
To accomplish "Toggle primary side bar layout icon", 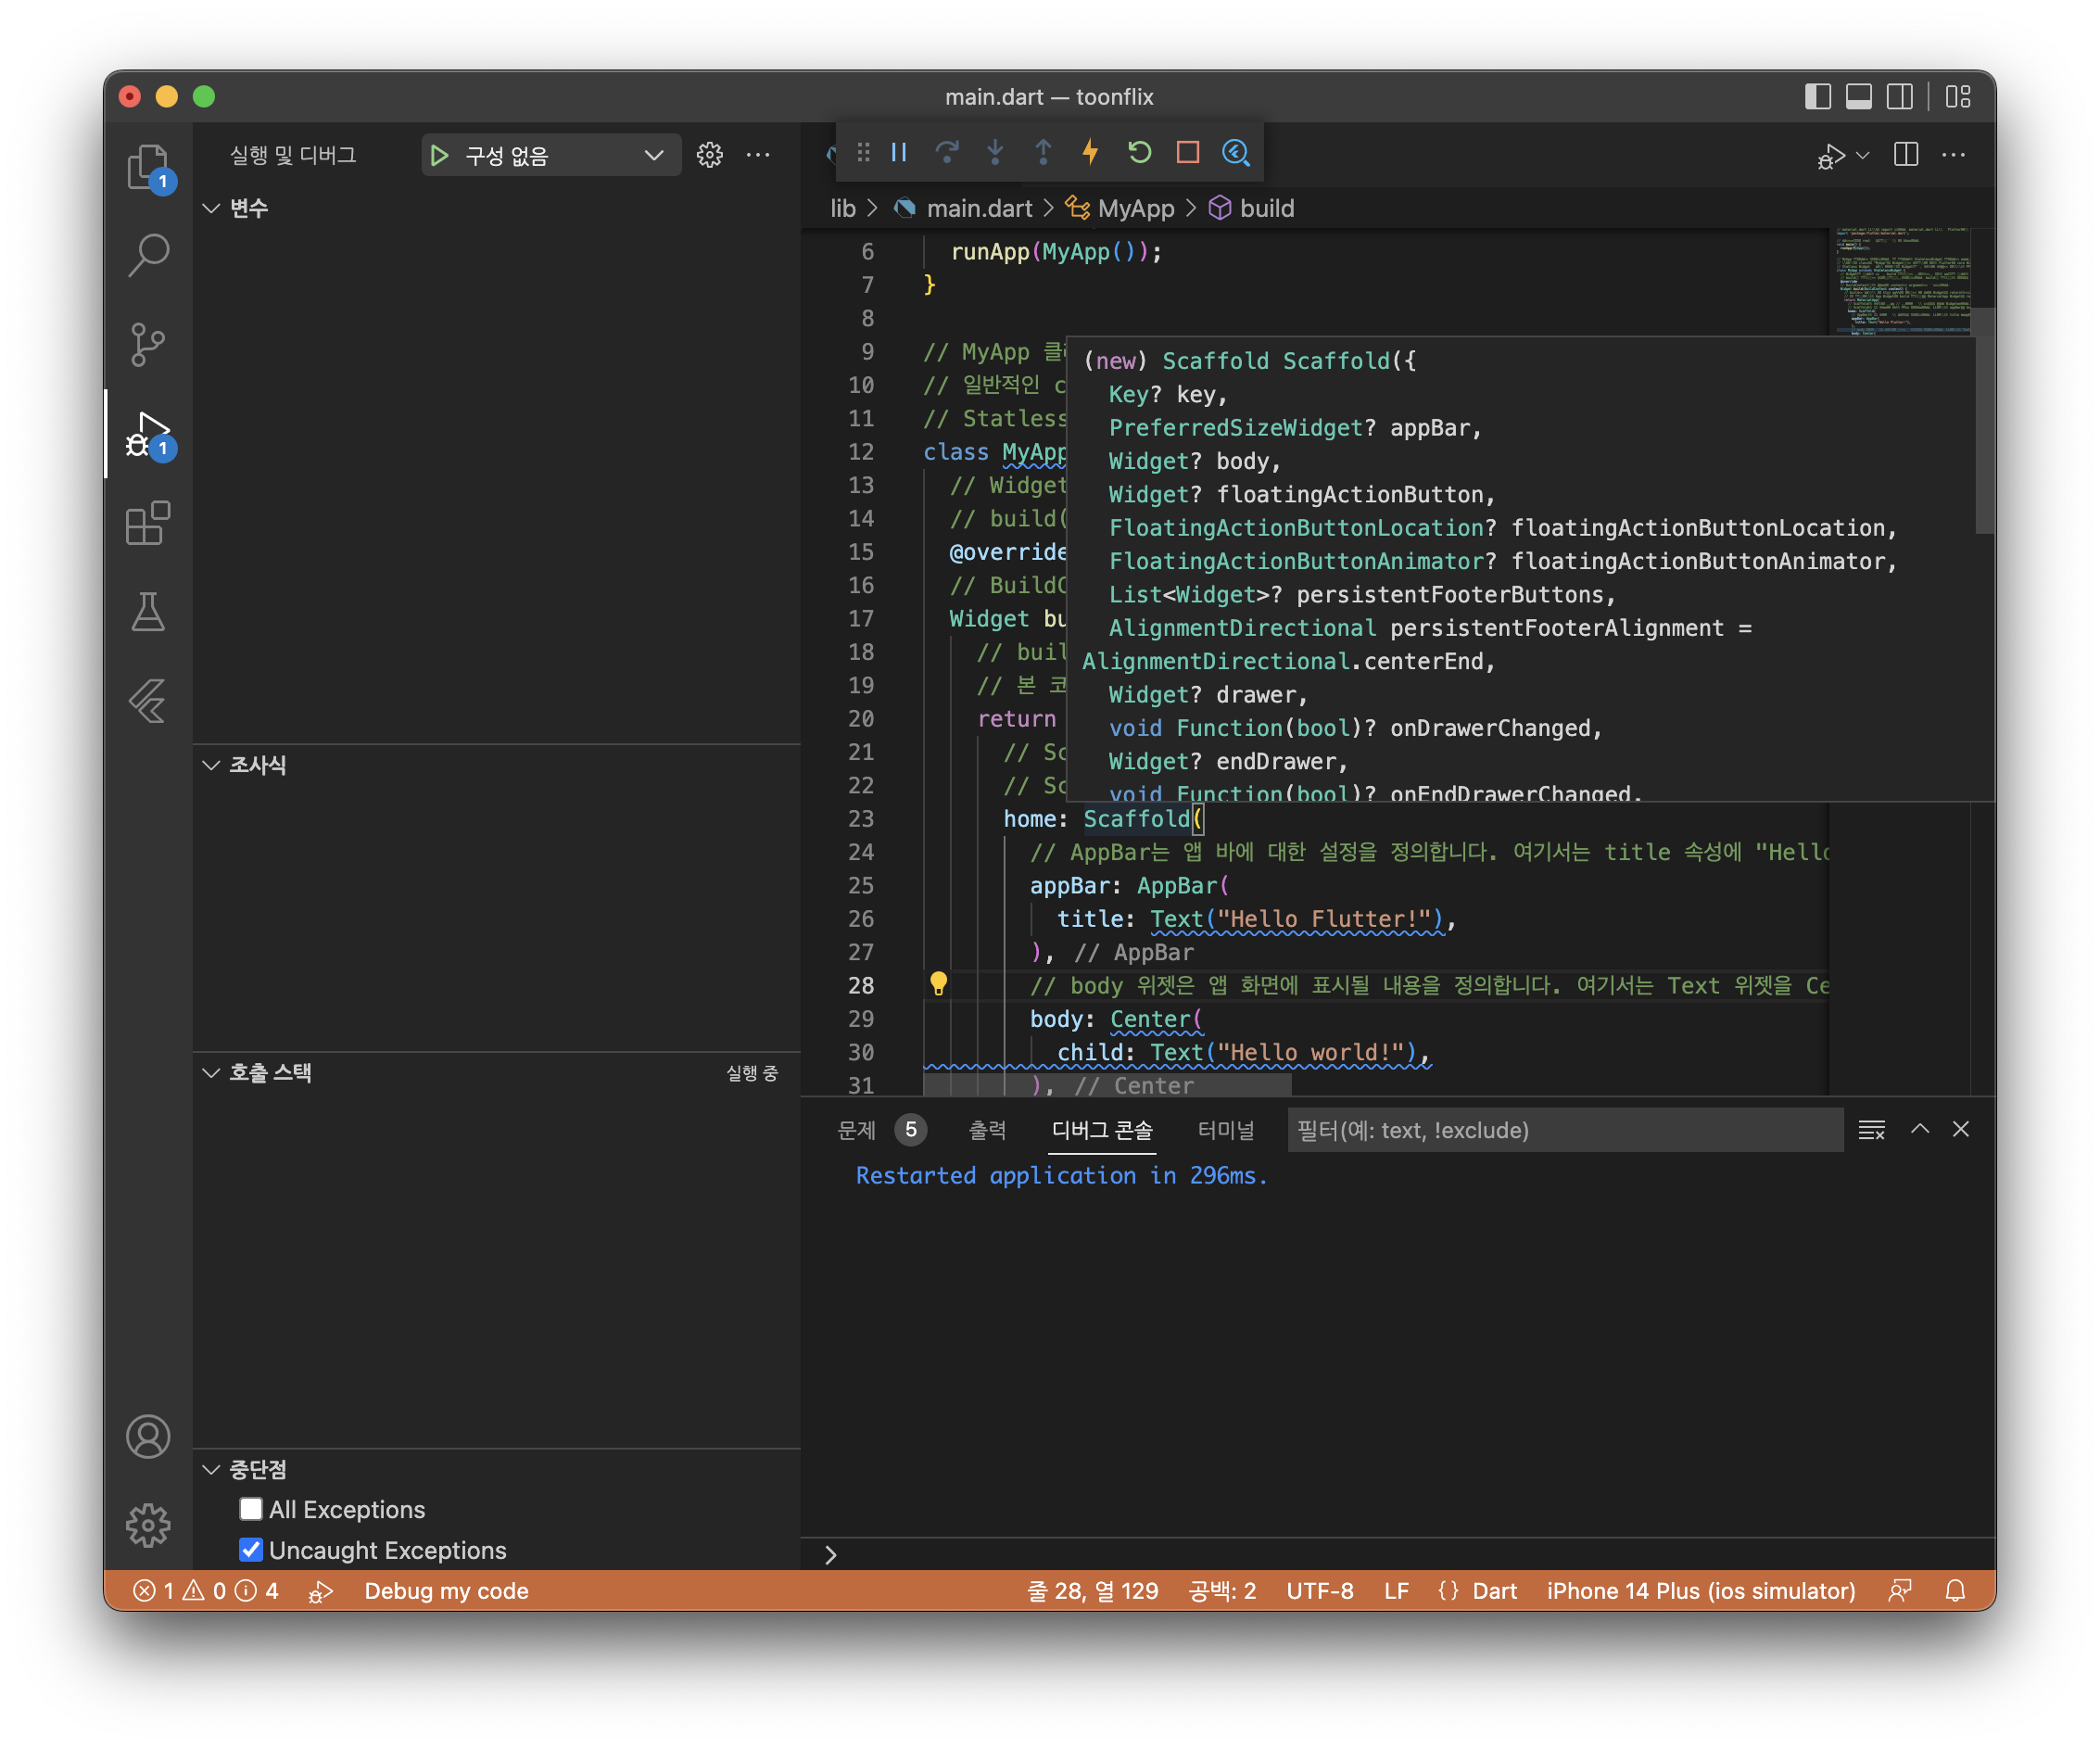I will (1817, 97).
